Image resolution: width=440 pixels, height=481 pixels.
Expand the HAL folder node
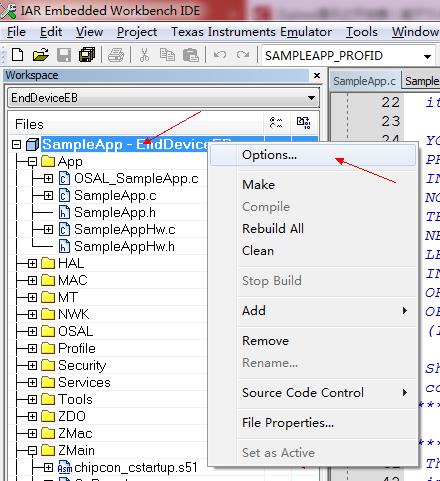(32, 264)
